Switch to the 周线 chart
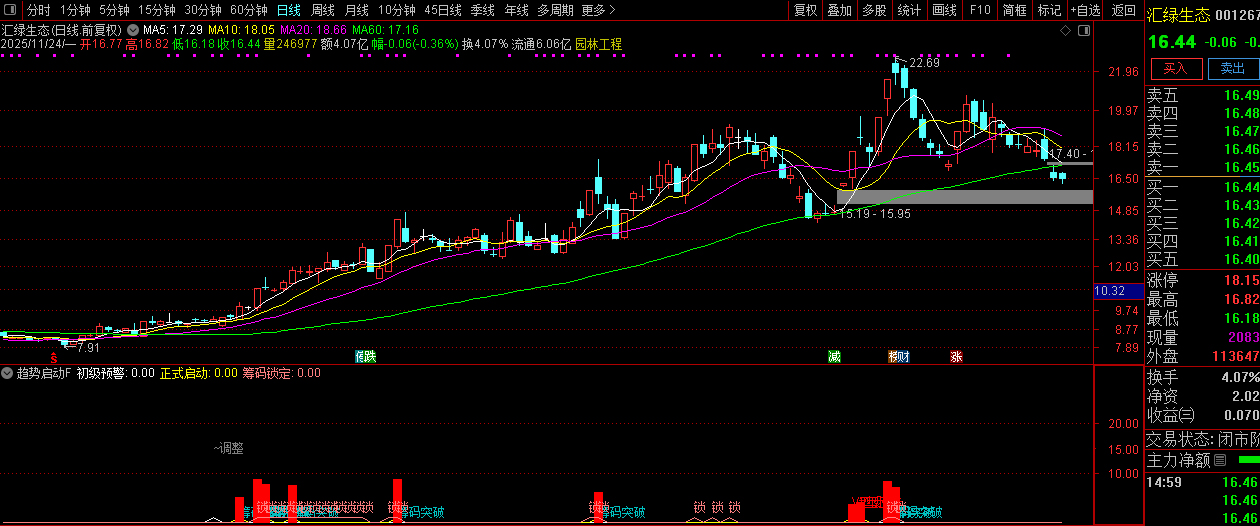 pyautogui.click(x=323, y=10)
